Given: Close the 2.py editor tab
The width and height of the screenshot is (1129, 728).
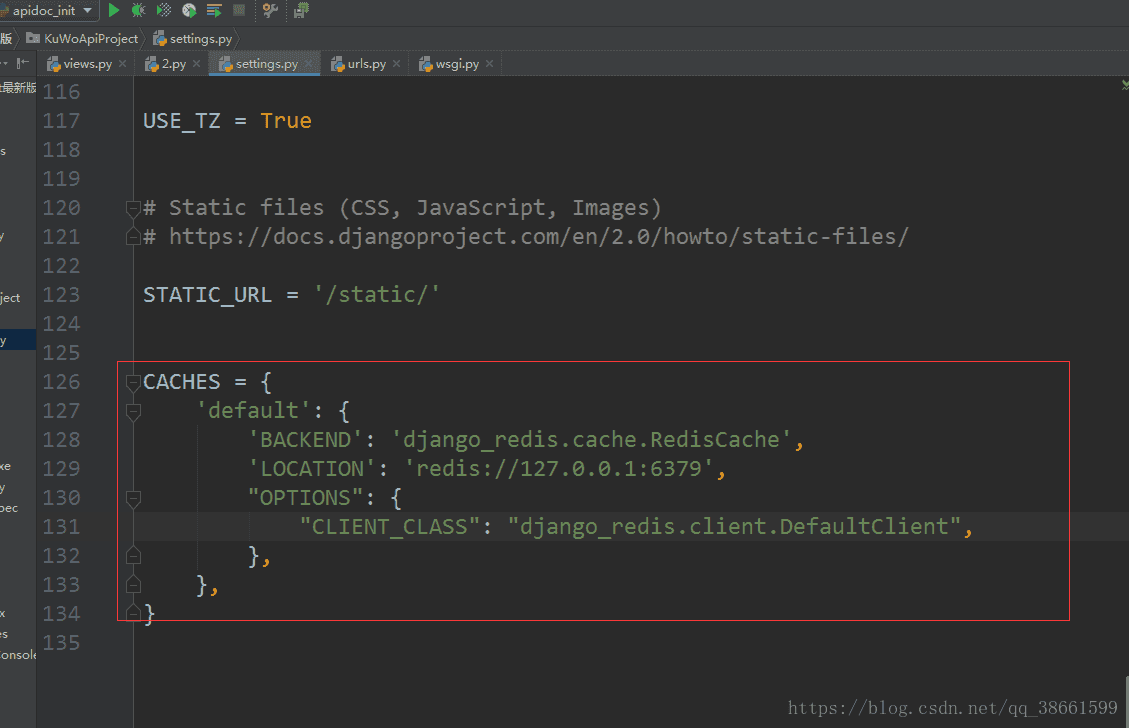Looking at the screenshot, I should click(194, 63).
